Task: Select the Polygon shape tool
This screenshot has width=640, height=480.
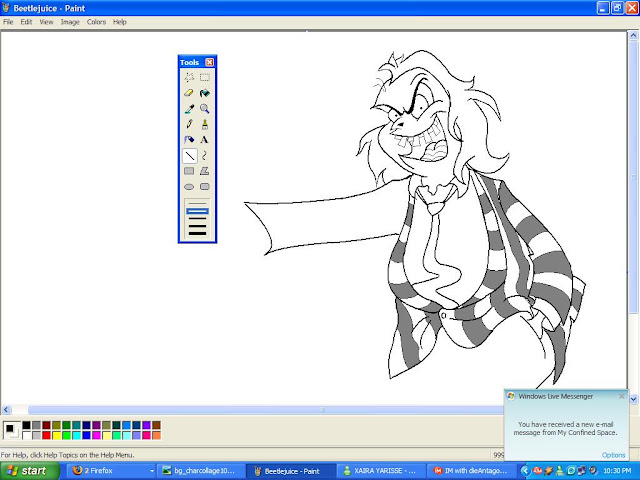Action: tap(204, 171)
